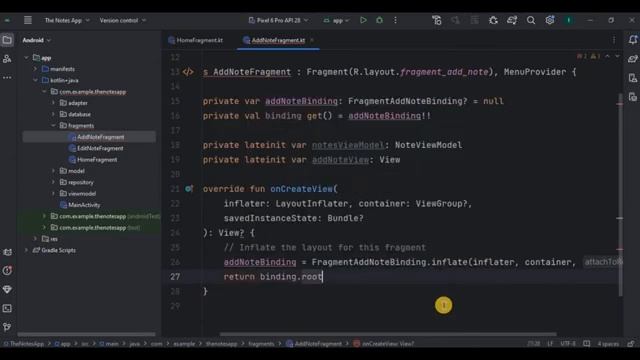Viewport: 640px width, 360px height.
Task: Switch to HomeFragment.kt tab
Action: click(196, 40)
